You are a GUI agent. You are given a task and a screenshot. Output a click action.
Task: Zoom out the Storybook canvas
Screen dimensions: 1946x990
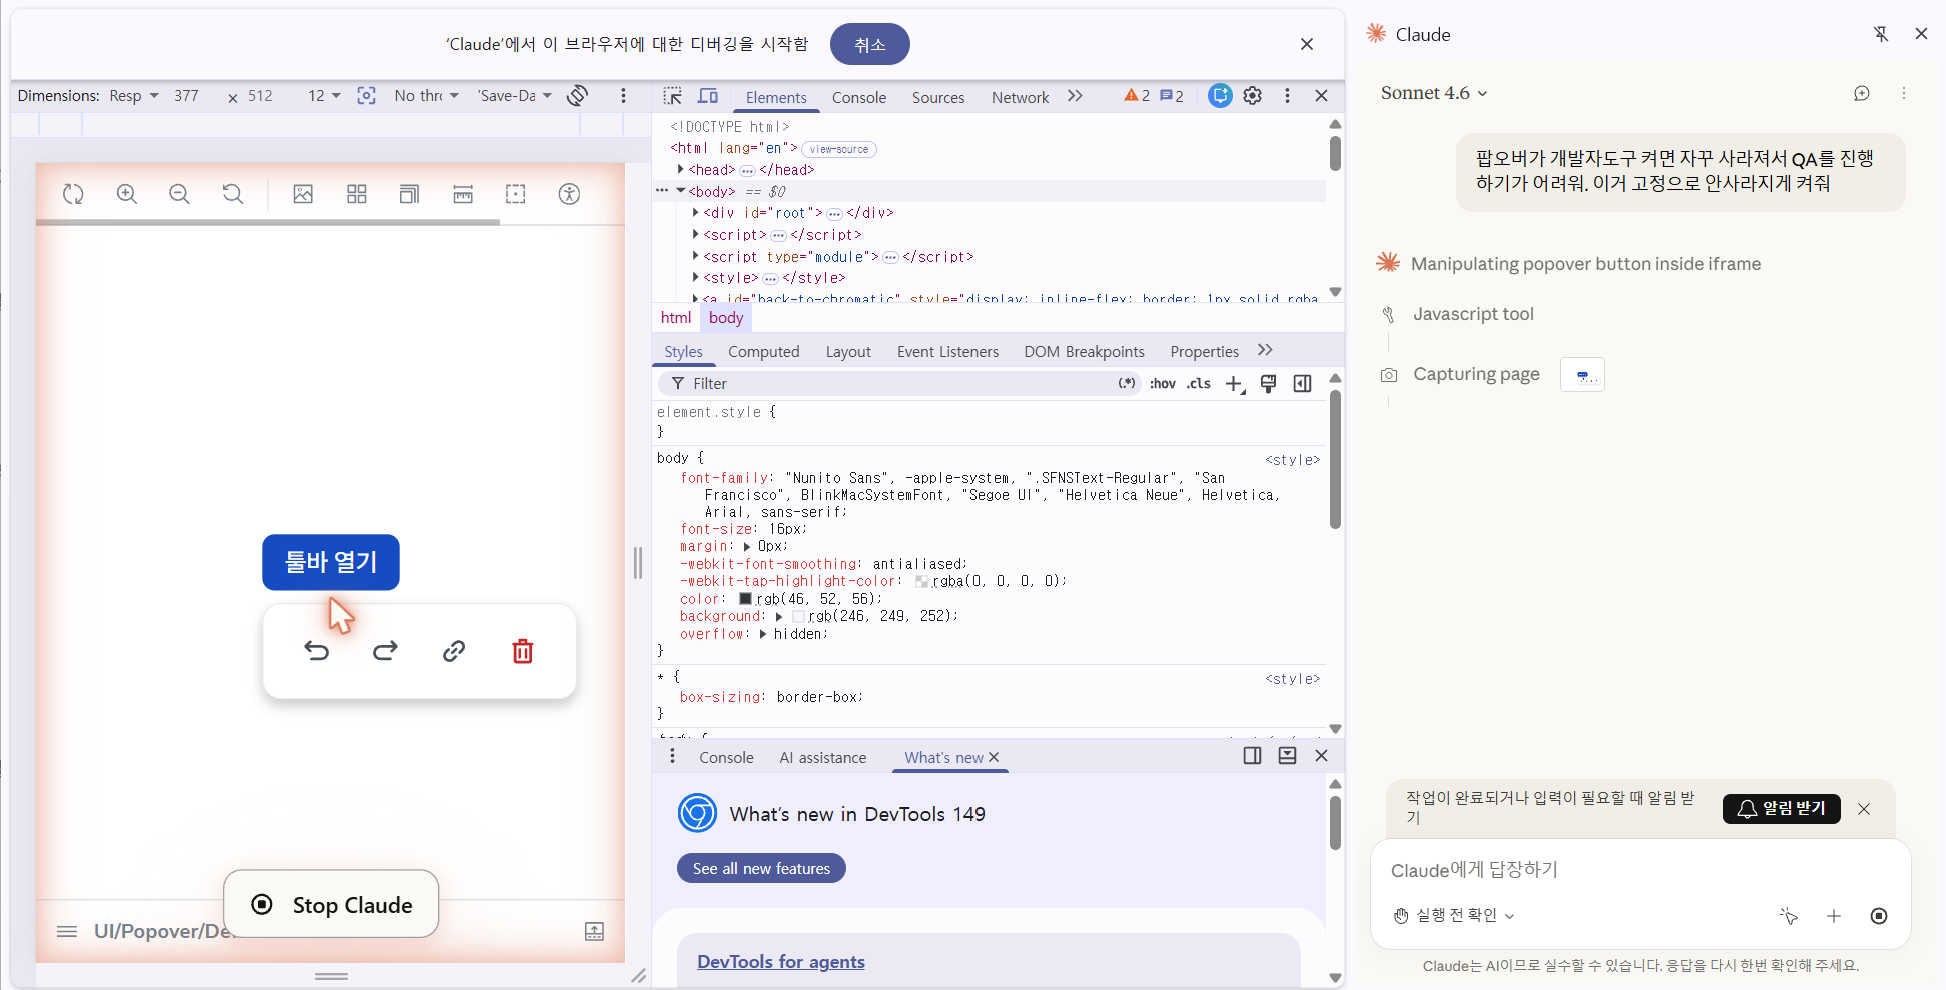(180, 194)
